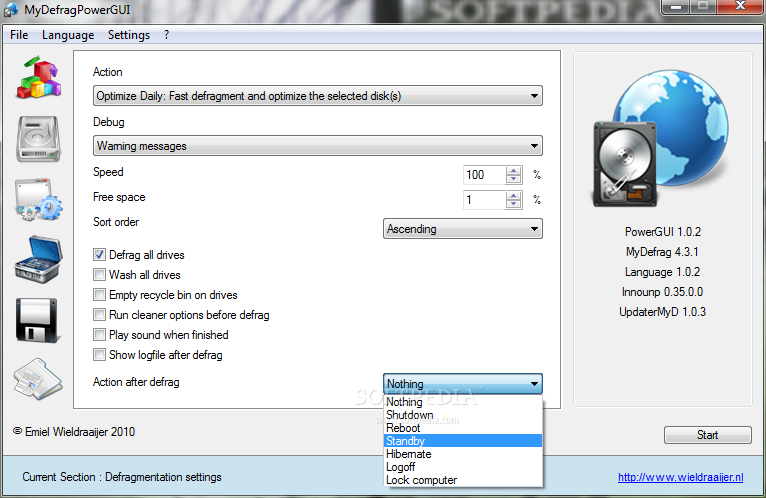Click the MyDefrag 4.3.1 version text
The image size is (766, 498).
tap(662, 252)
